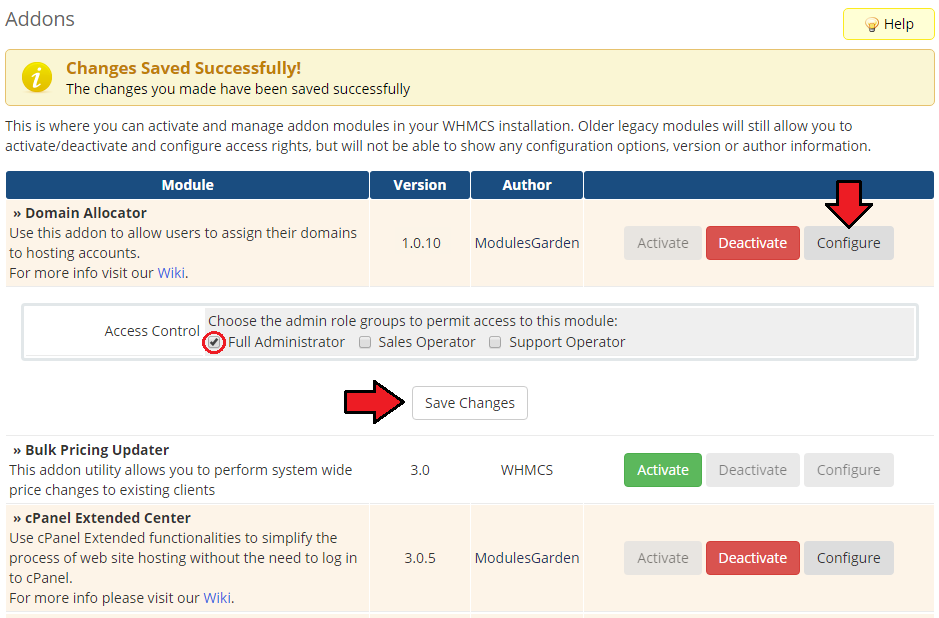Click the Access Control label
The height and width of the screenshot is (618, 939).
pyautogui.click(x=152, y=331)
